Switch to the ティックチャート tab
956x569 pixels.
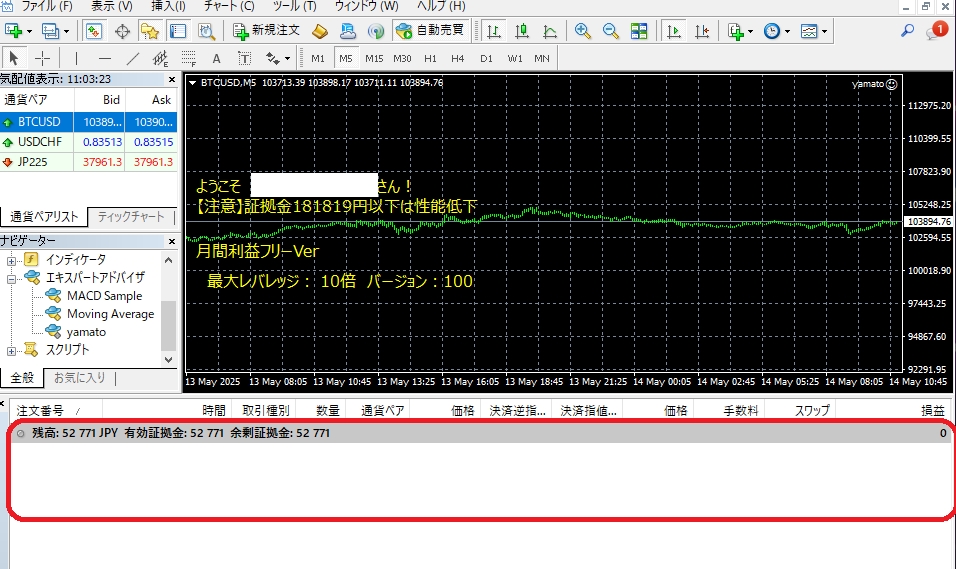click(133, 217)
